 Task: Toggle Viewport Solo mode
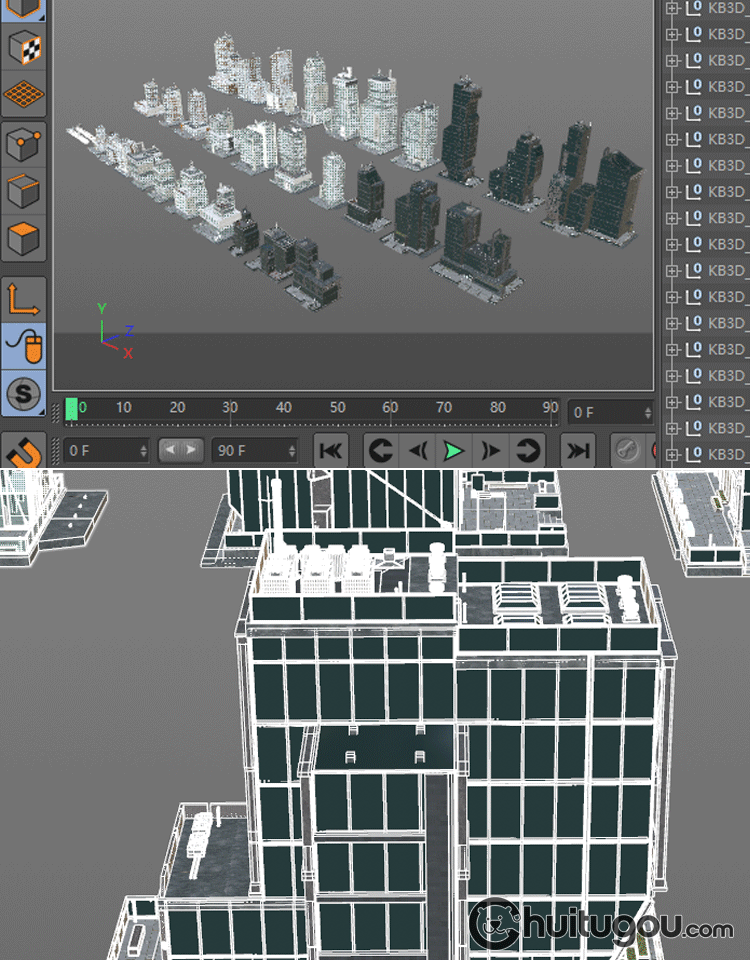[x=24, y=393]
